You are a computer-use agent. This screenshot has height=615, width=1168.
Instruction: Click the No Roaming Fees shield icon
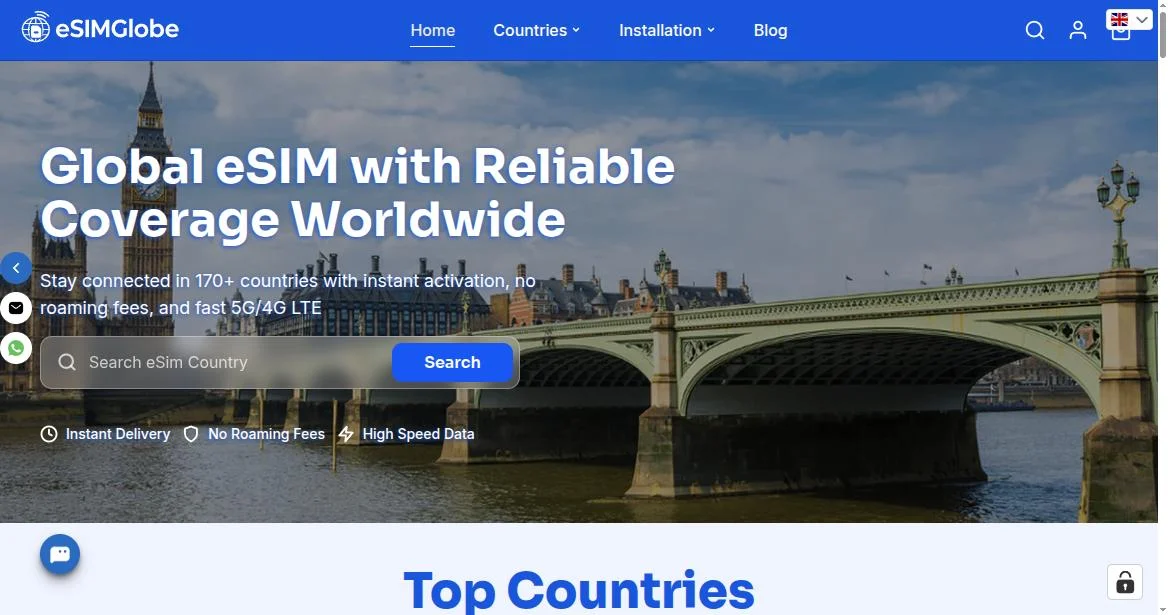tap(191, 434)
